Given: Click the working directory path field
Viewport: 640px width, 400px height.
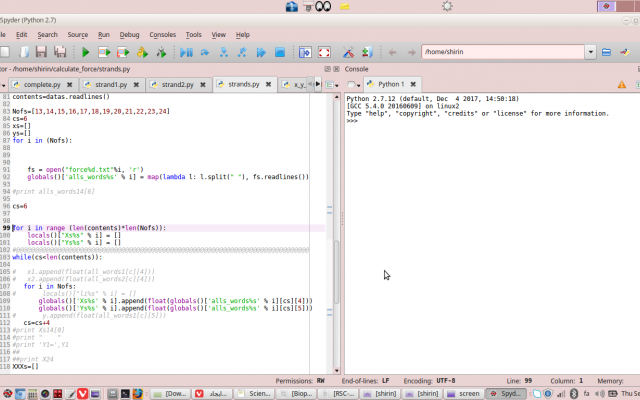Looking at the screenshot, I should 503,52.
